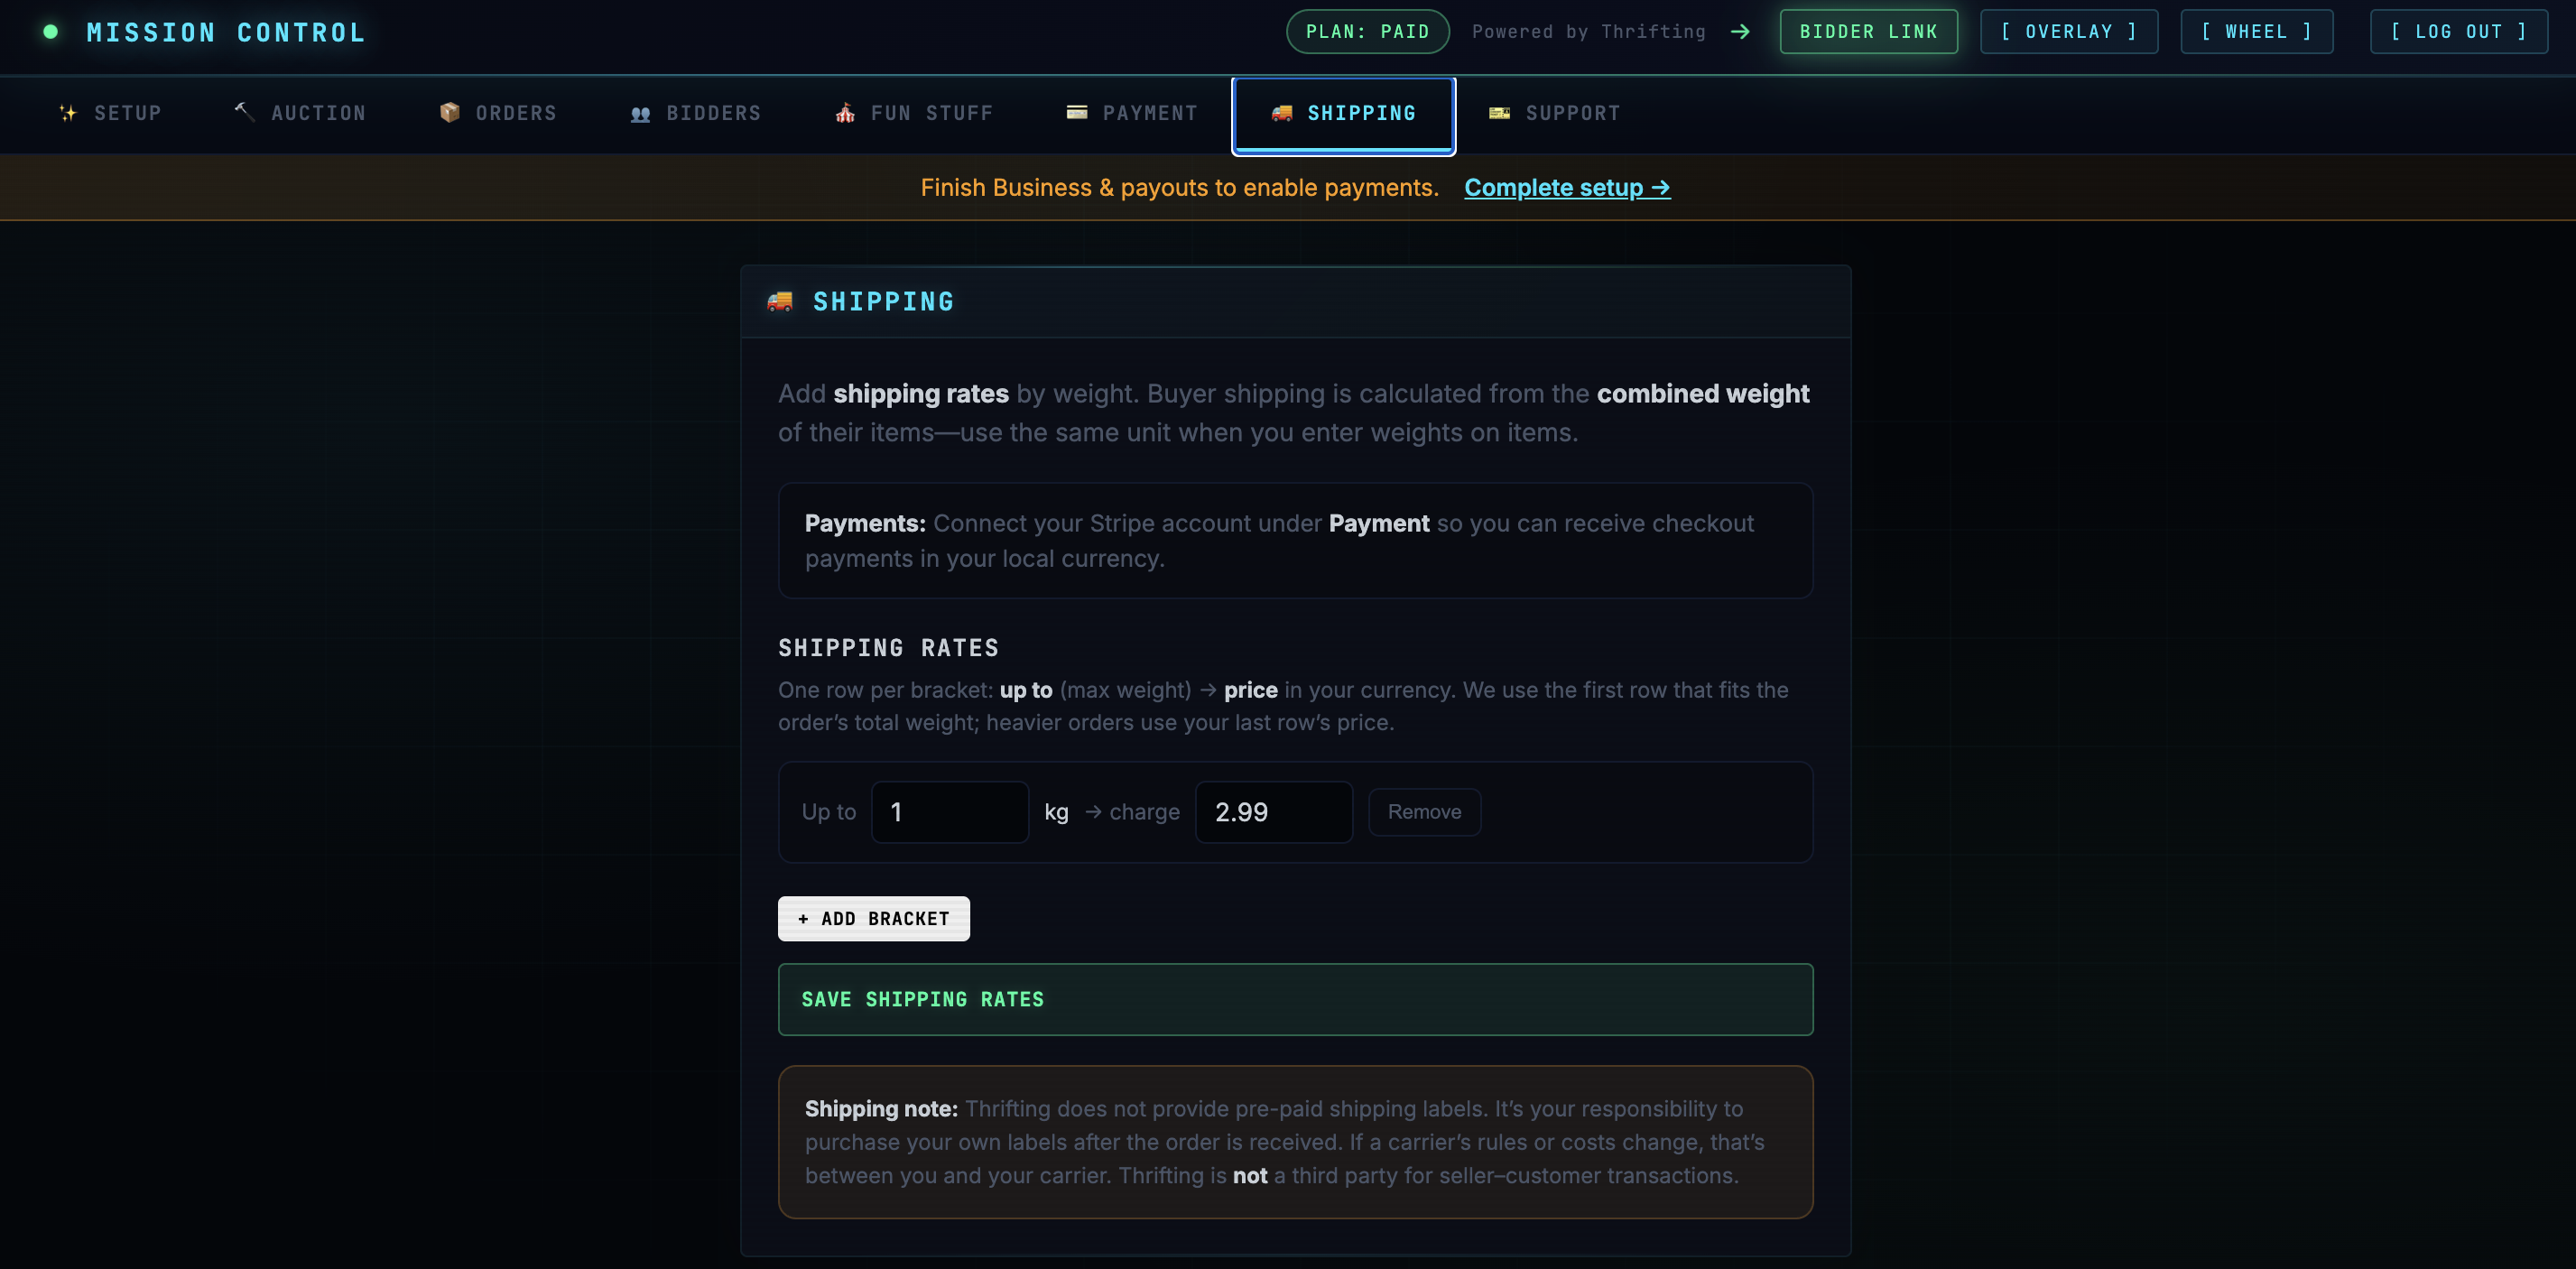Follow the Complete setup link
The image size is (2576, 1269).
coord(1566,187)
